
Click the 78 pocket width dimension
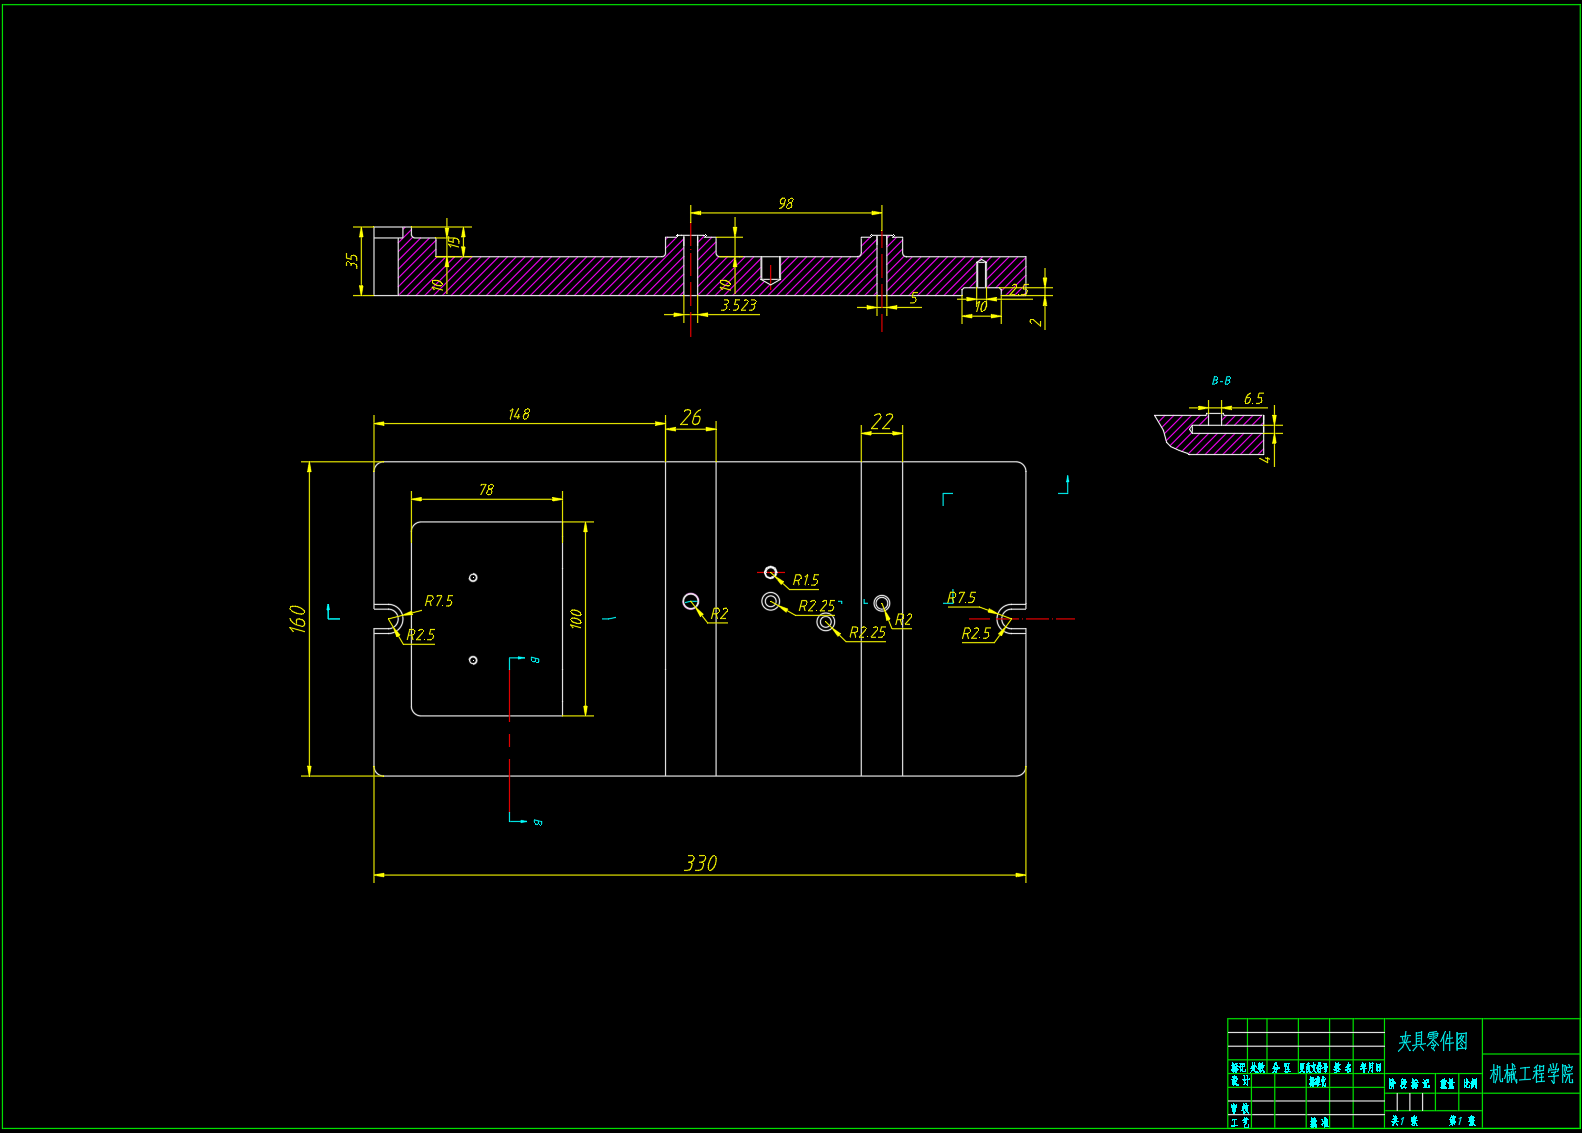coord(486,490)
